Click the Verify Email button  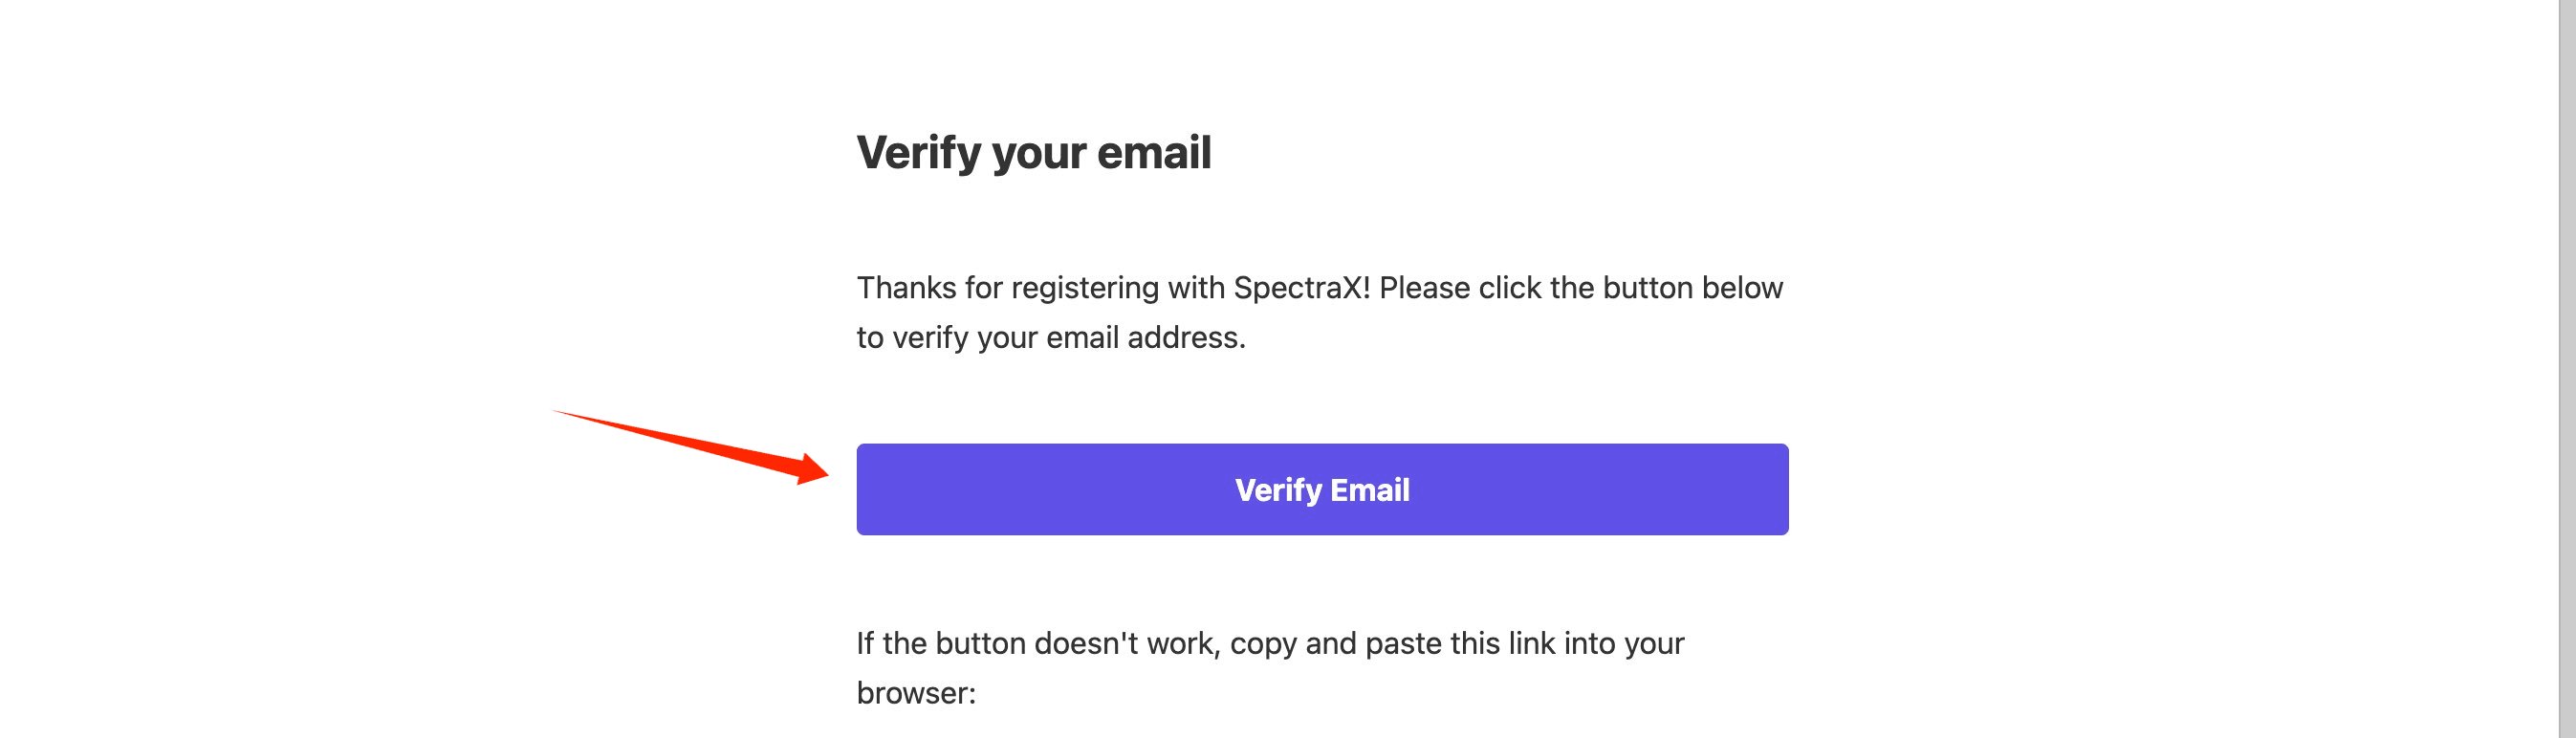pyautogui.click(x=1322, y=490)
